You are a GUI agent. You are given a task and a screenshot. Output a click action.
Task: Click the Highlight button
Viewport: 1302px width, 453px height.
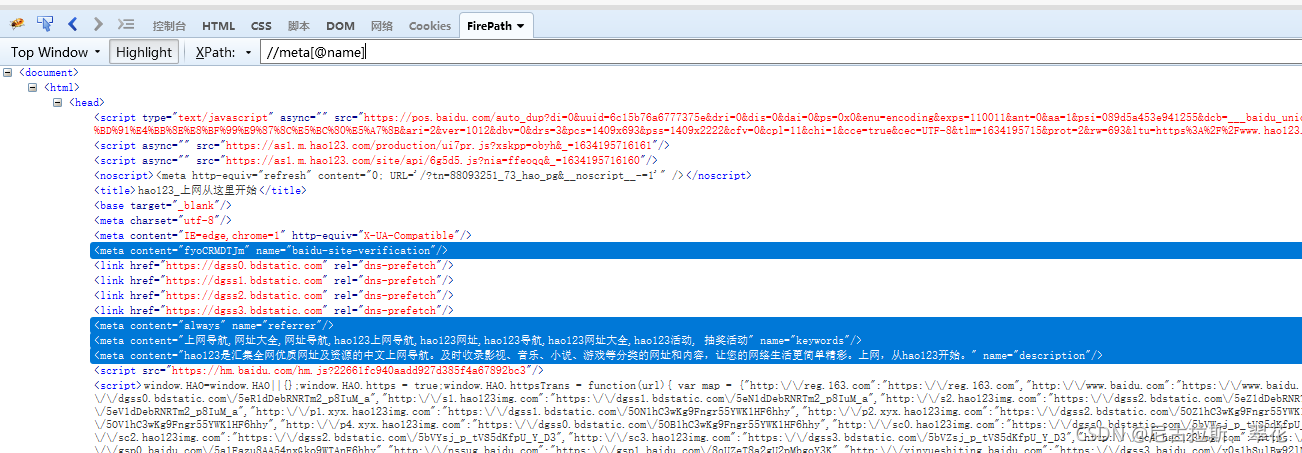point(144,52)
